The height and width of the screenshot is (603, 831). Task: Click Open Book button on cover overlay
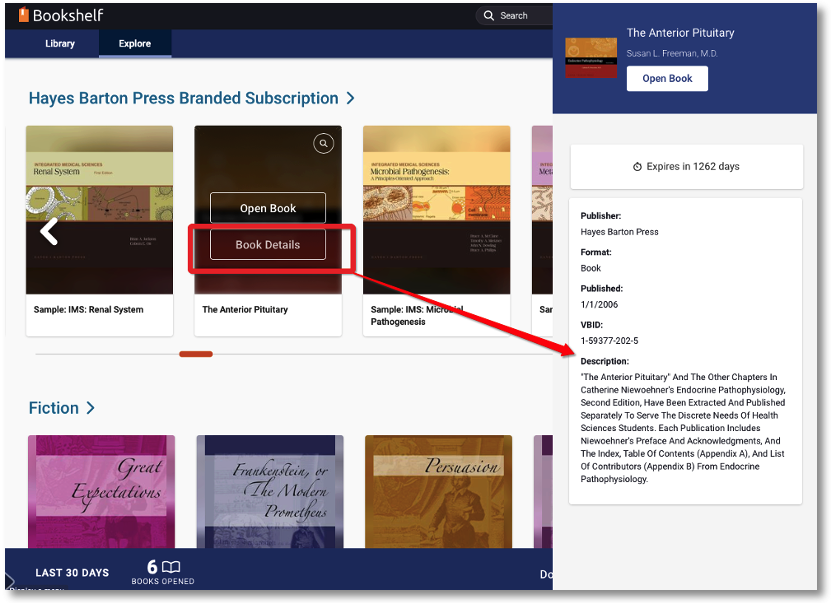pyautogui.click(x=268, y=208)
